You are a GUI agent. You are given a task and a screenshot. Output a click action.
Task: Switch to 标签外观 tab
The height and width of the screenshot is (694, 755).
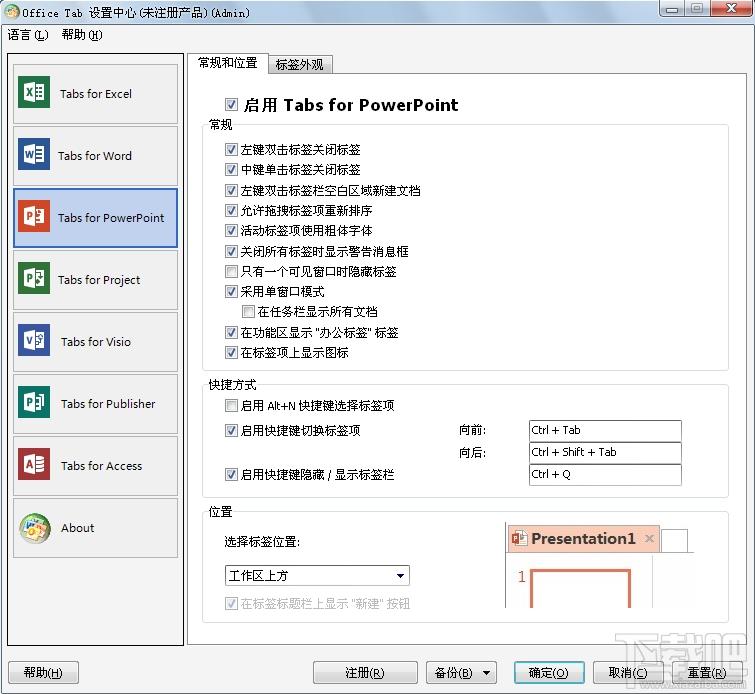pos(299,65)
